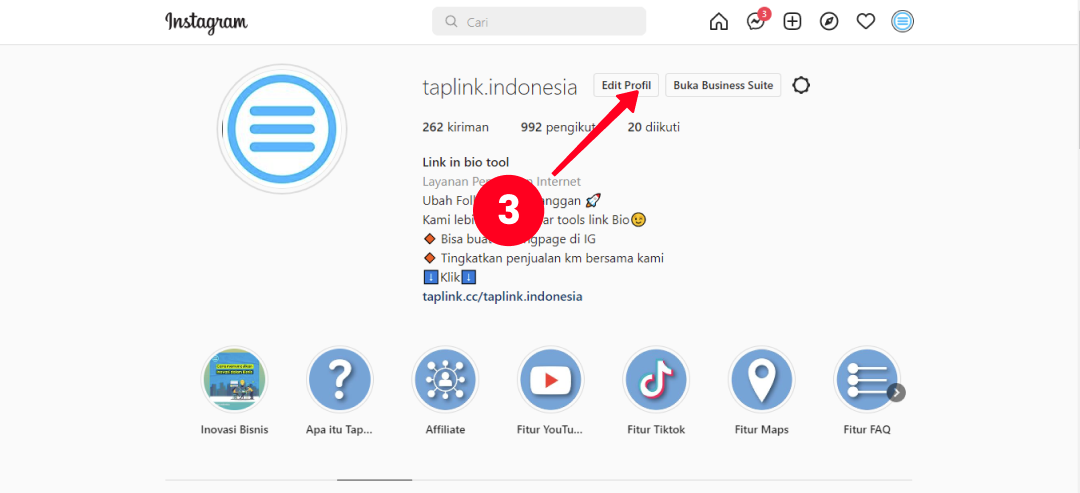This screenshot has width=1080, height=493.
Task: Show more highlights with the right arrow
Action: (x=896, y=392)
